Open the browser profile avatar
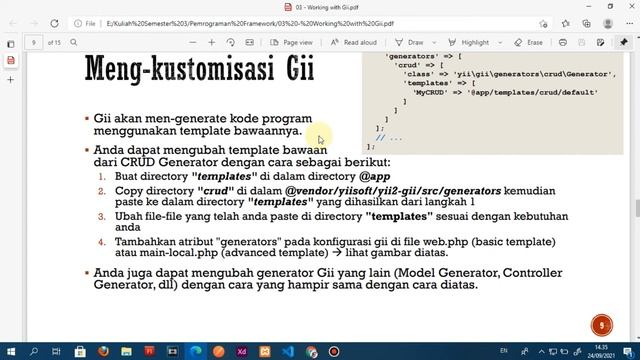 tap(608, 24)
